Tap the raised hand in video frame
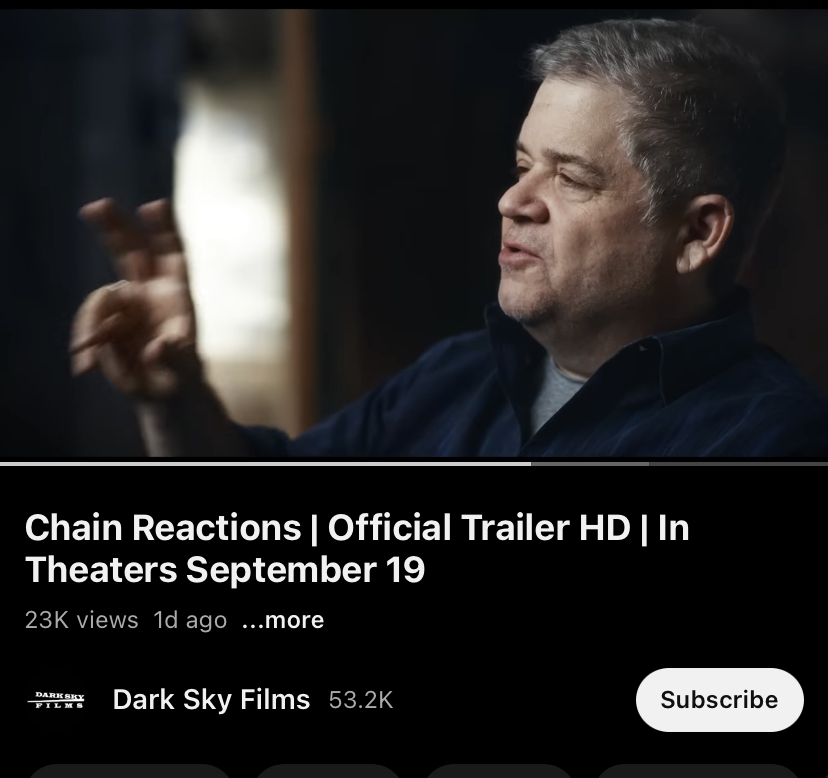The width and height of the screenshot is (828, 778). pyautogui.click(x=132, y=296)
